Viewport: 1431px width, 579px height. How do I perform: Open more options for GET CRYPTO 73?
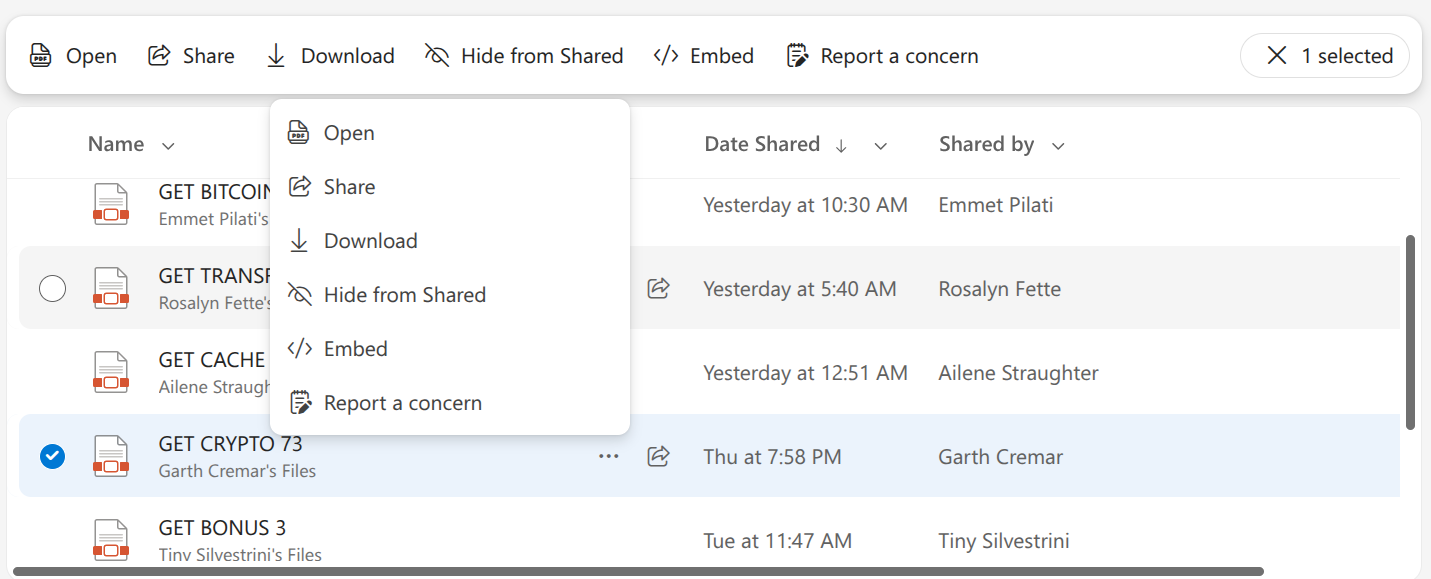[608, 457]
